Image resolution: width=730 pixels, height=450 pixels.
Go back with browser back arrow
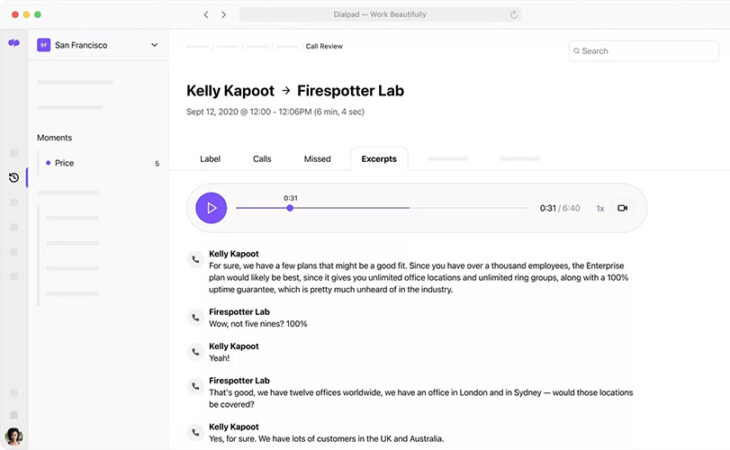tap(206, 15)
